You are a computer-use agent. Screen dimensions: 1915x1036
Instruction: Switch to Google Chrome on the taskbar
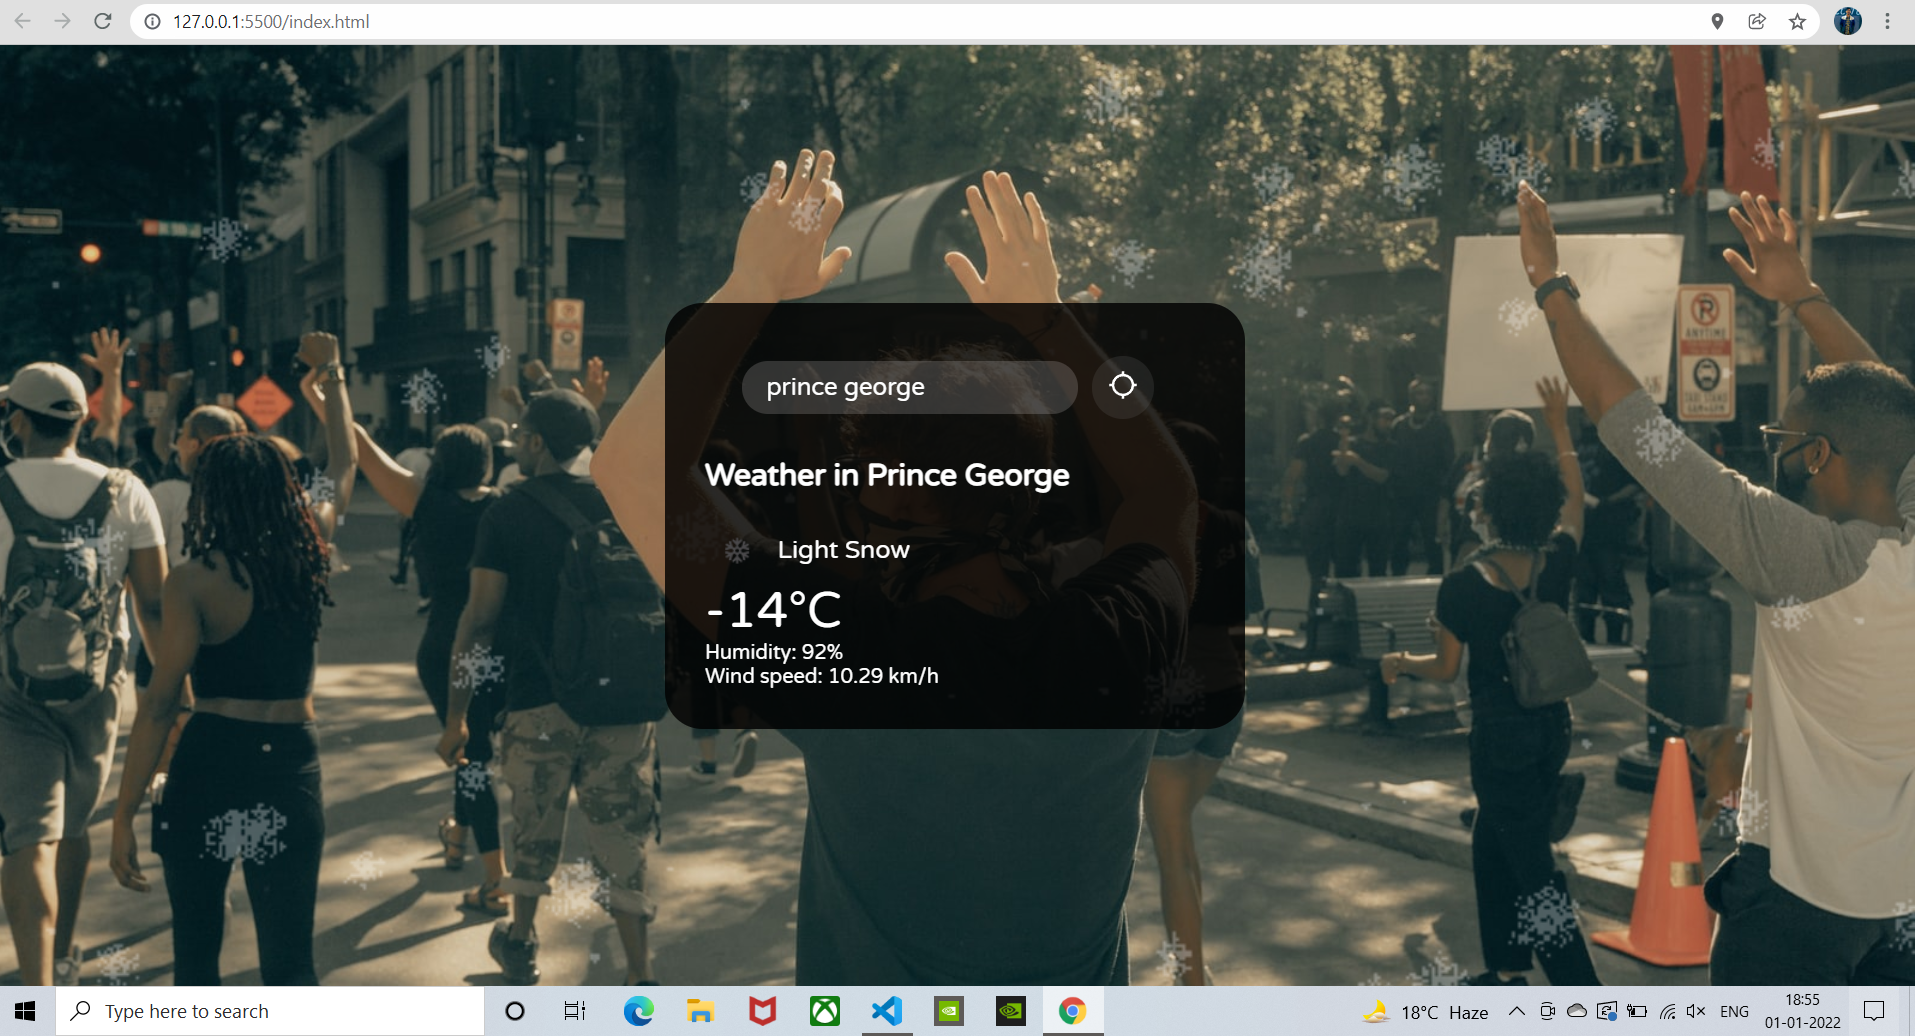click(1072, 1011)
